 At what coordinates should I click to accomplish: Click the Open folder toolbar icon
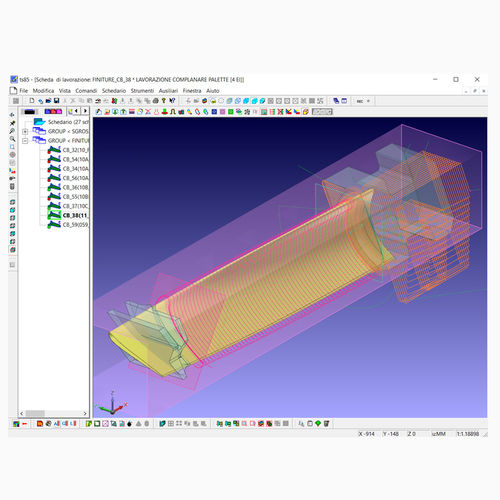click(48, 101)
